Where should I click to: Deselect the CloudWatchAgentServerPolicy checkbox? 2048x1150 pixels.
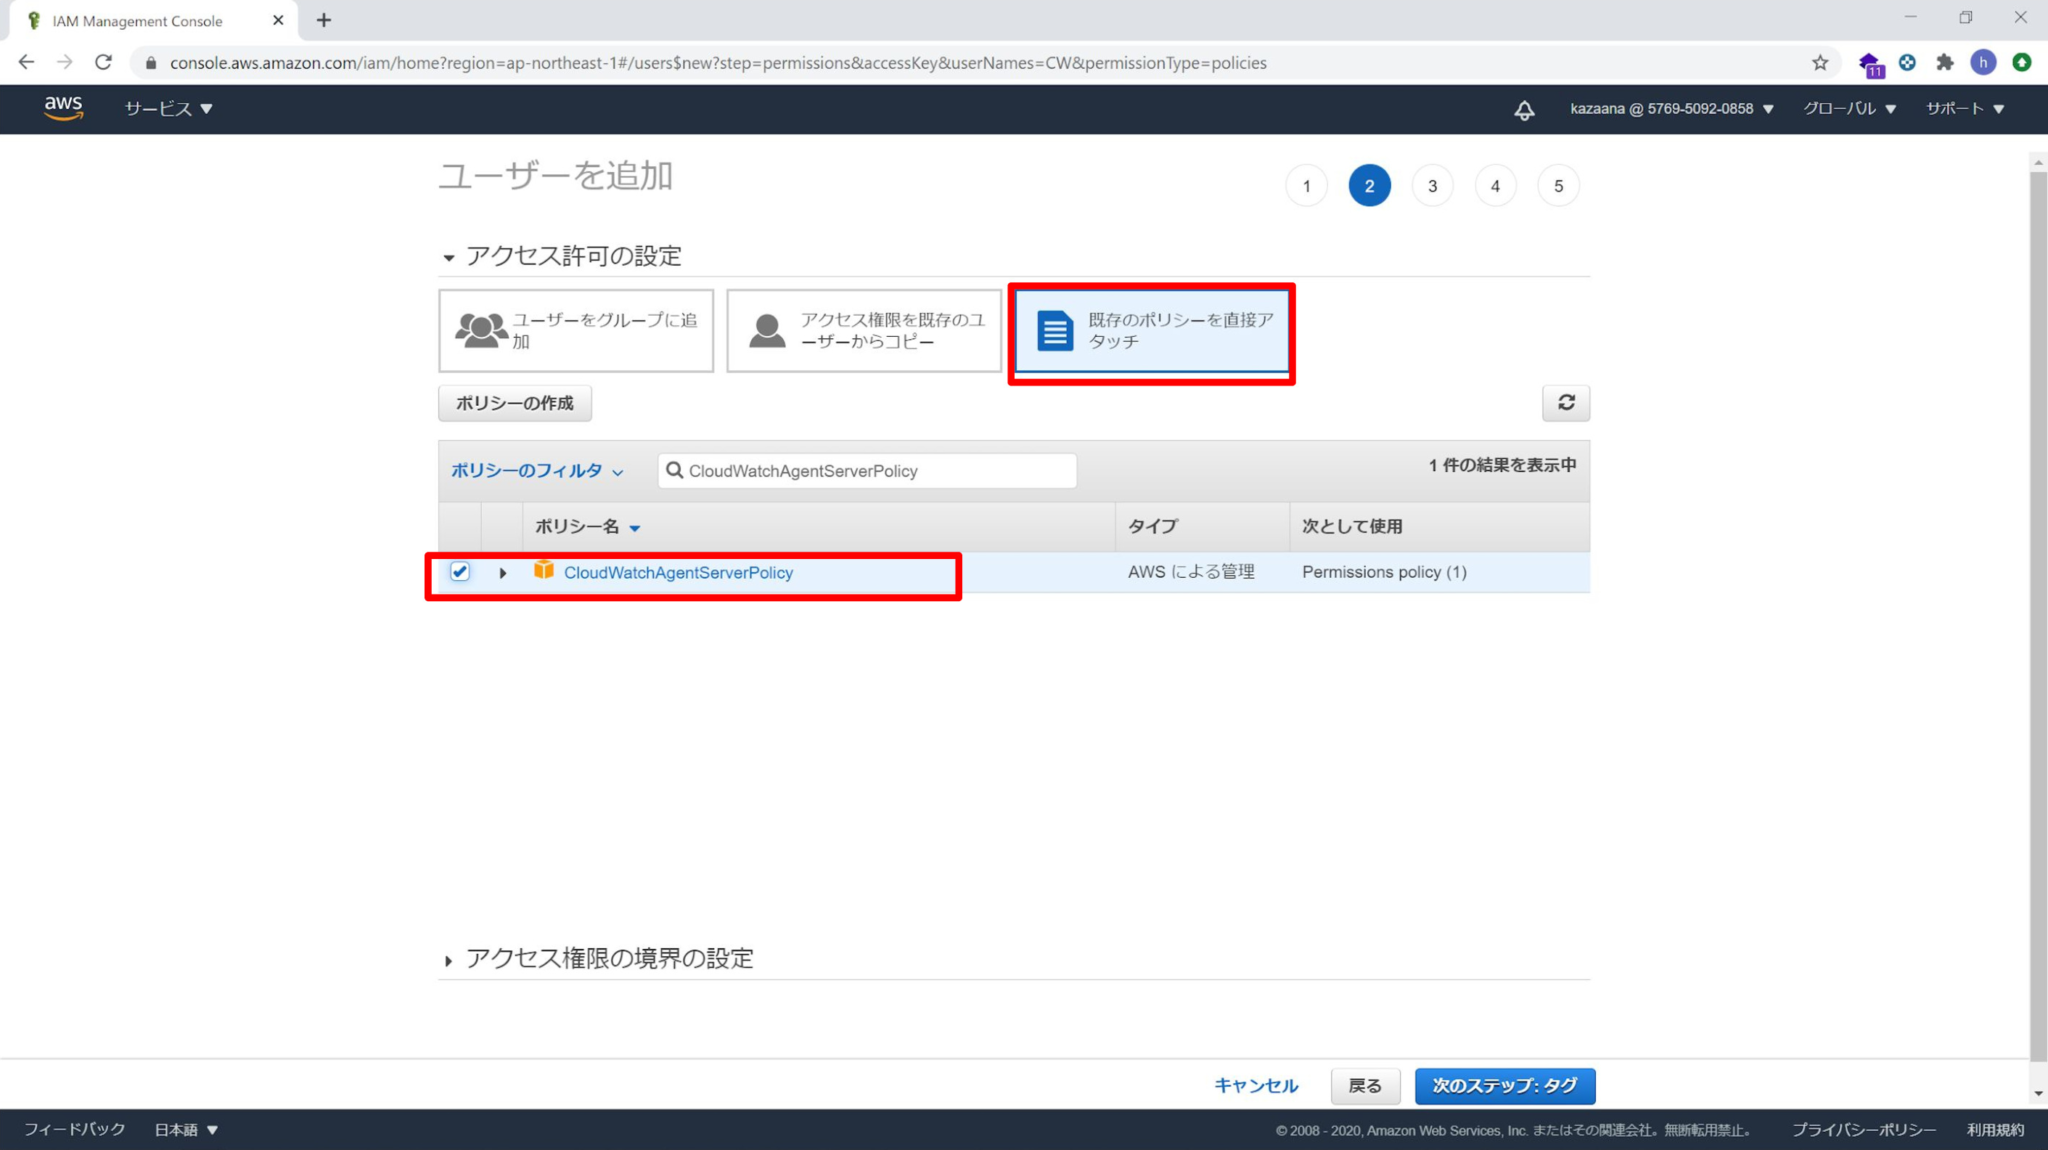(x=460, y=571)
